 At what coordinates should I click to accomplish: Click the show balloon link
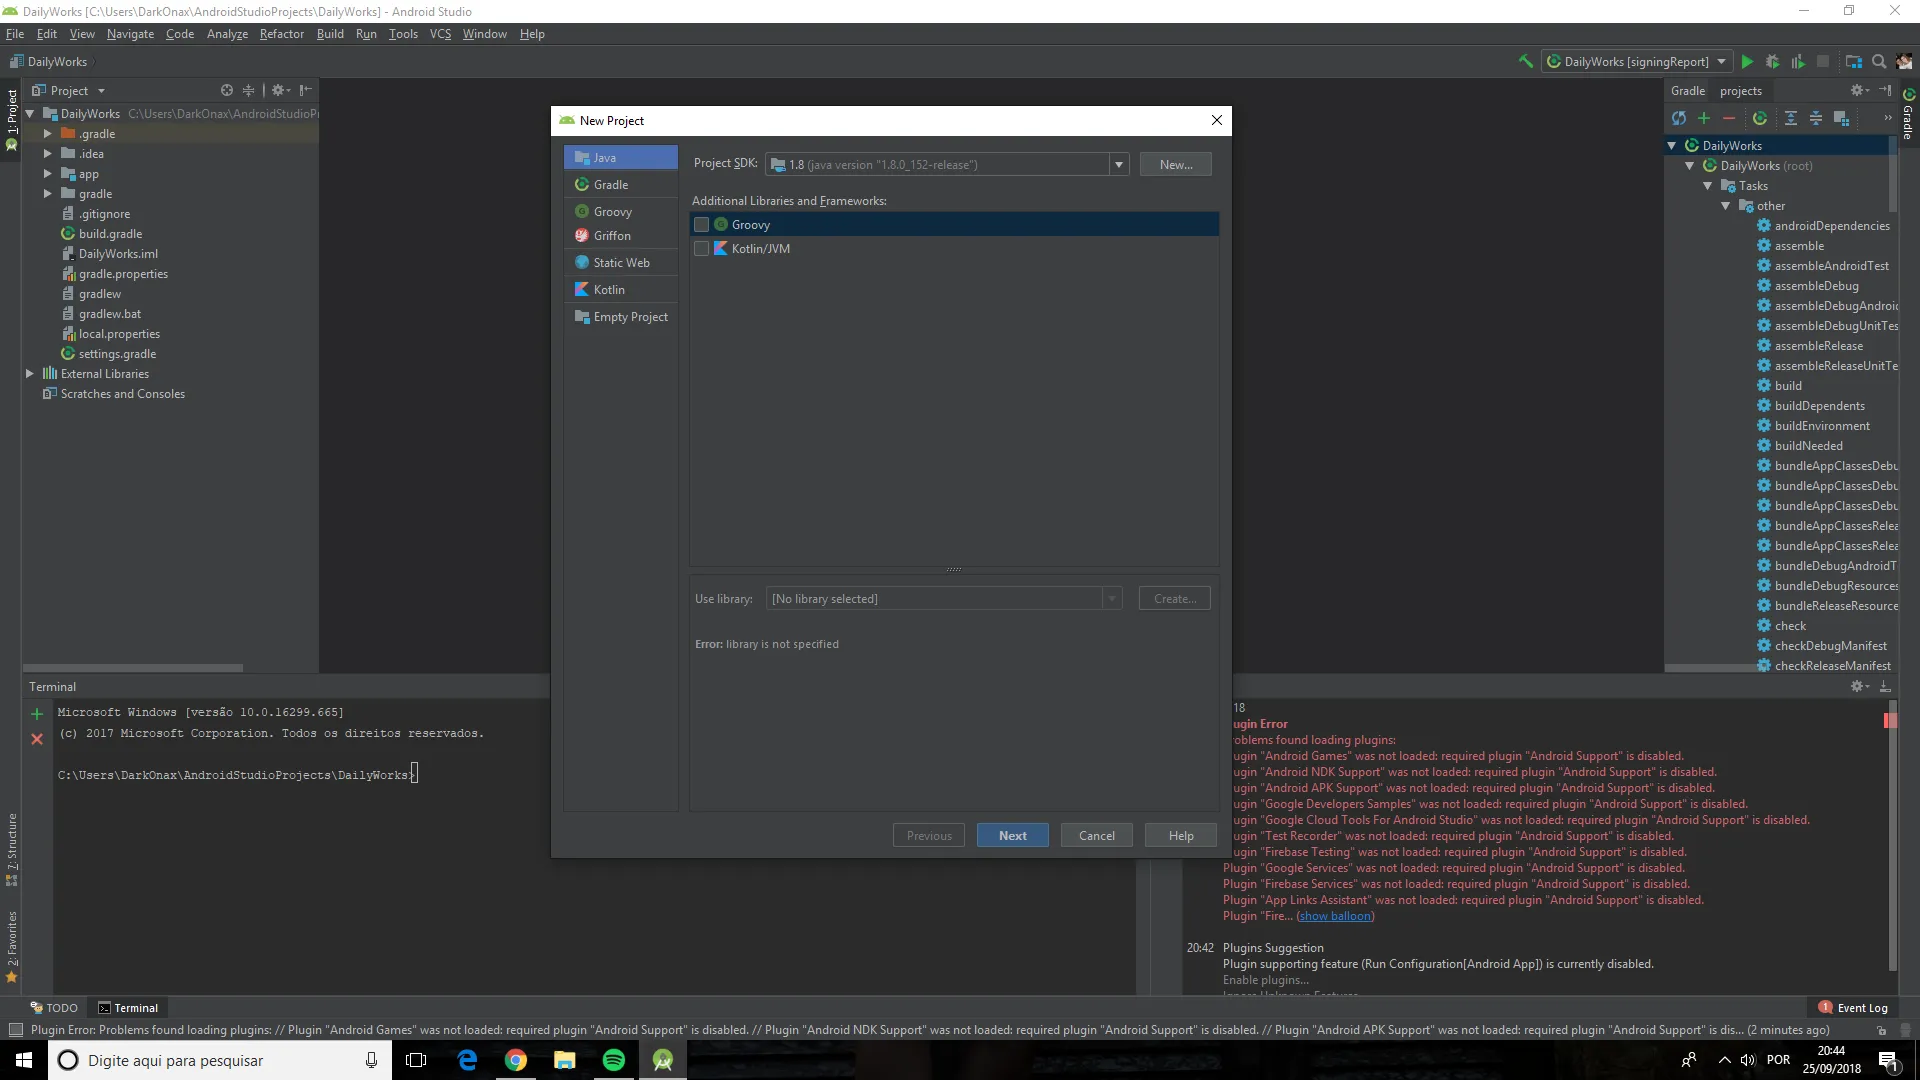coord(1335,916)
